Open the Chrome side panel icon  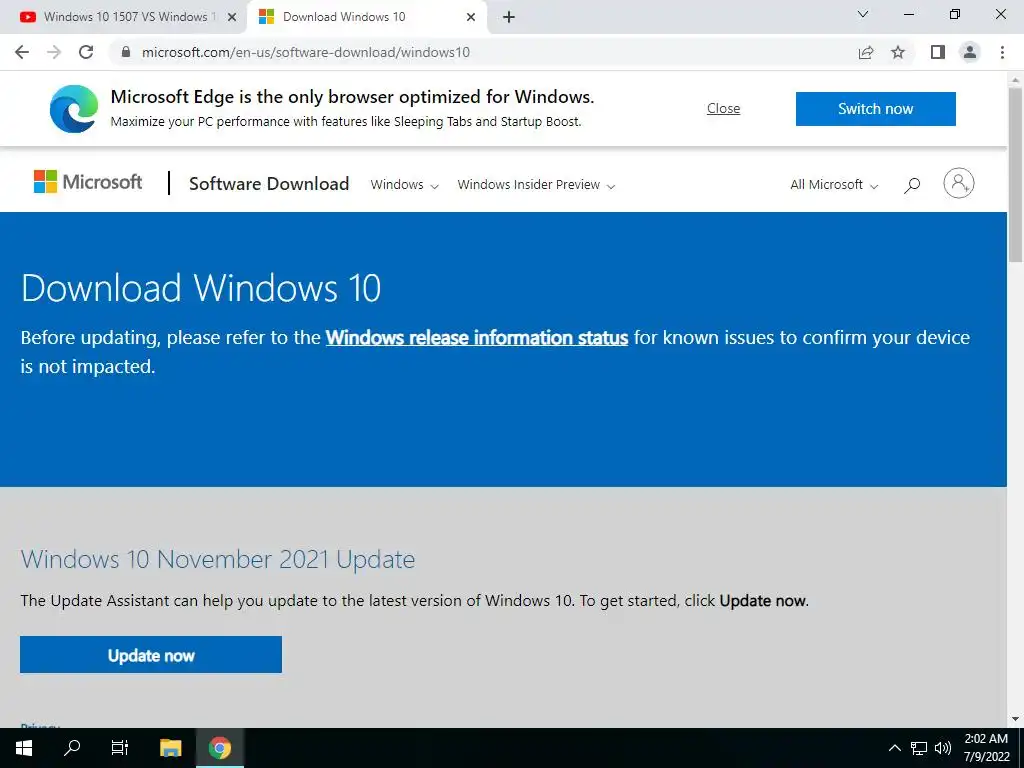tap(938, 52)
